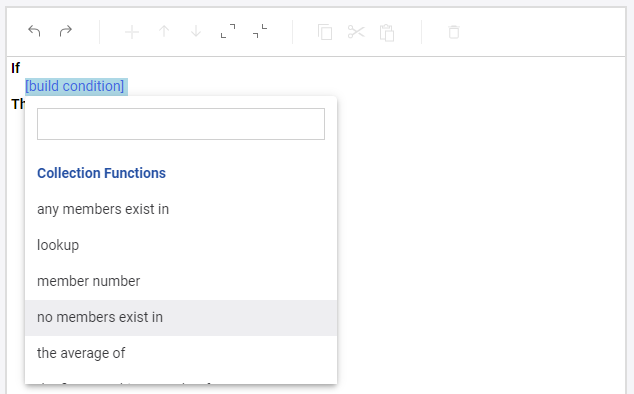Click the If keyword label
Screen dimensions: 634x394
pyautogui.click(x=15, y=68)
